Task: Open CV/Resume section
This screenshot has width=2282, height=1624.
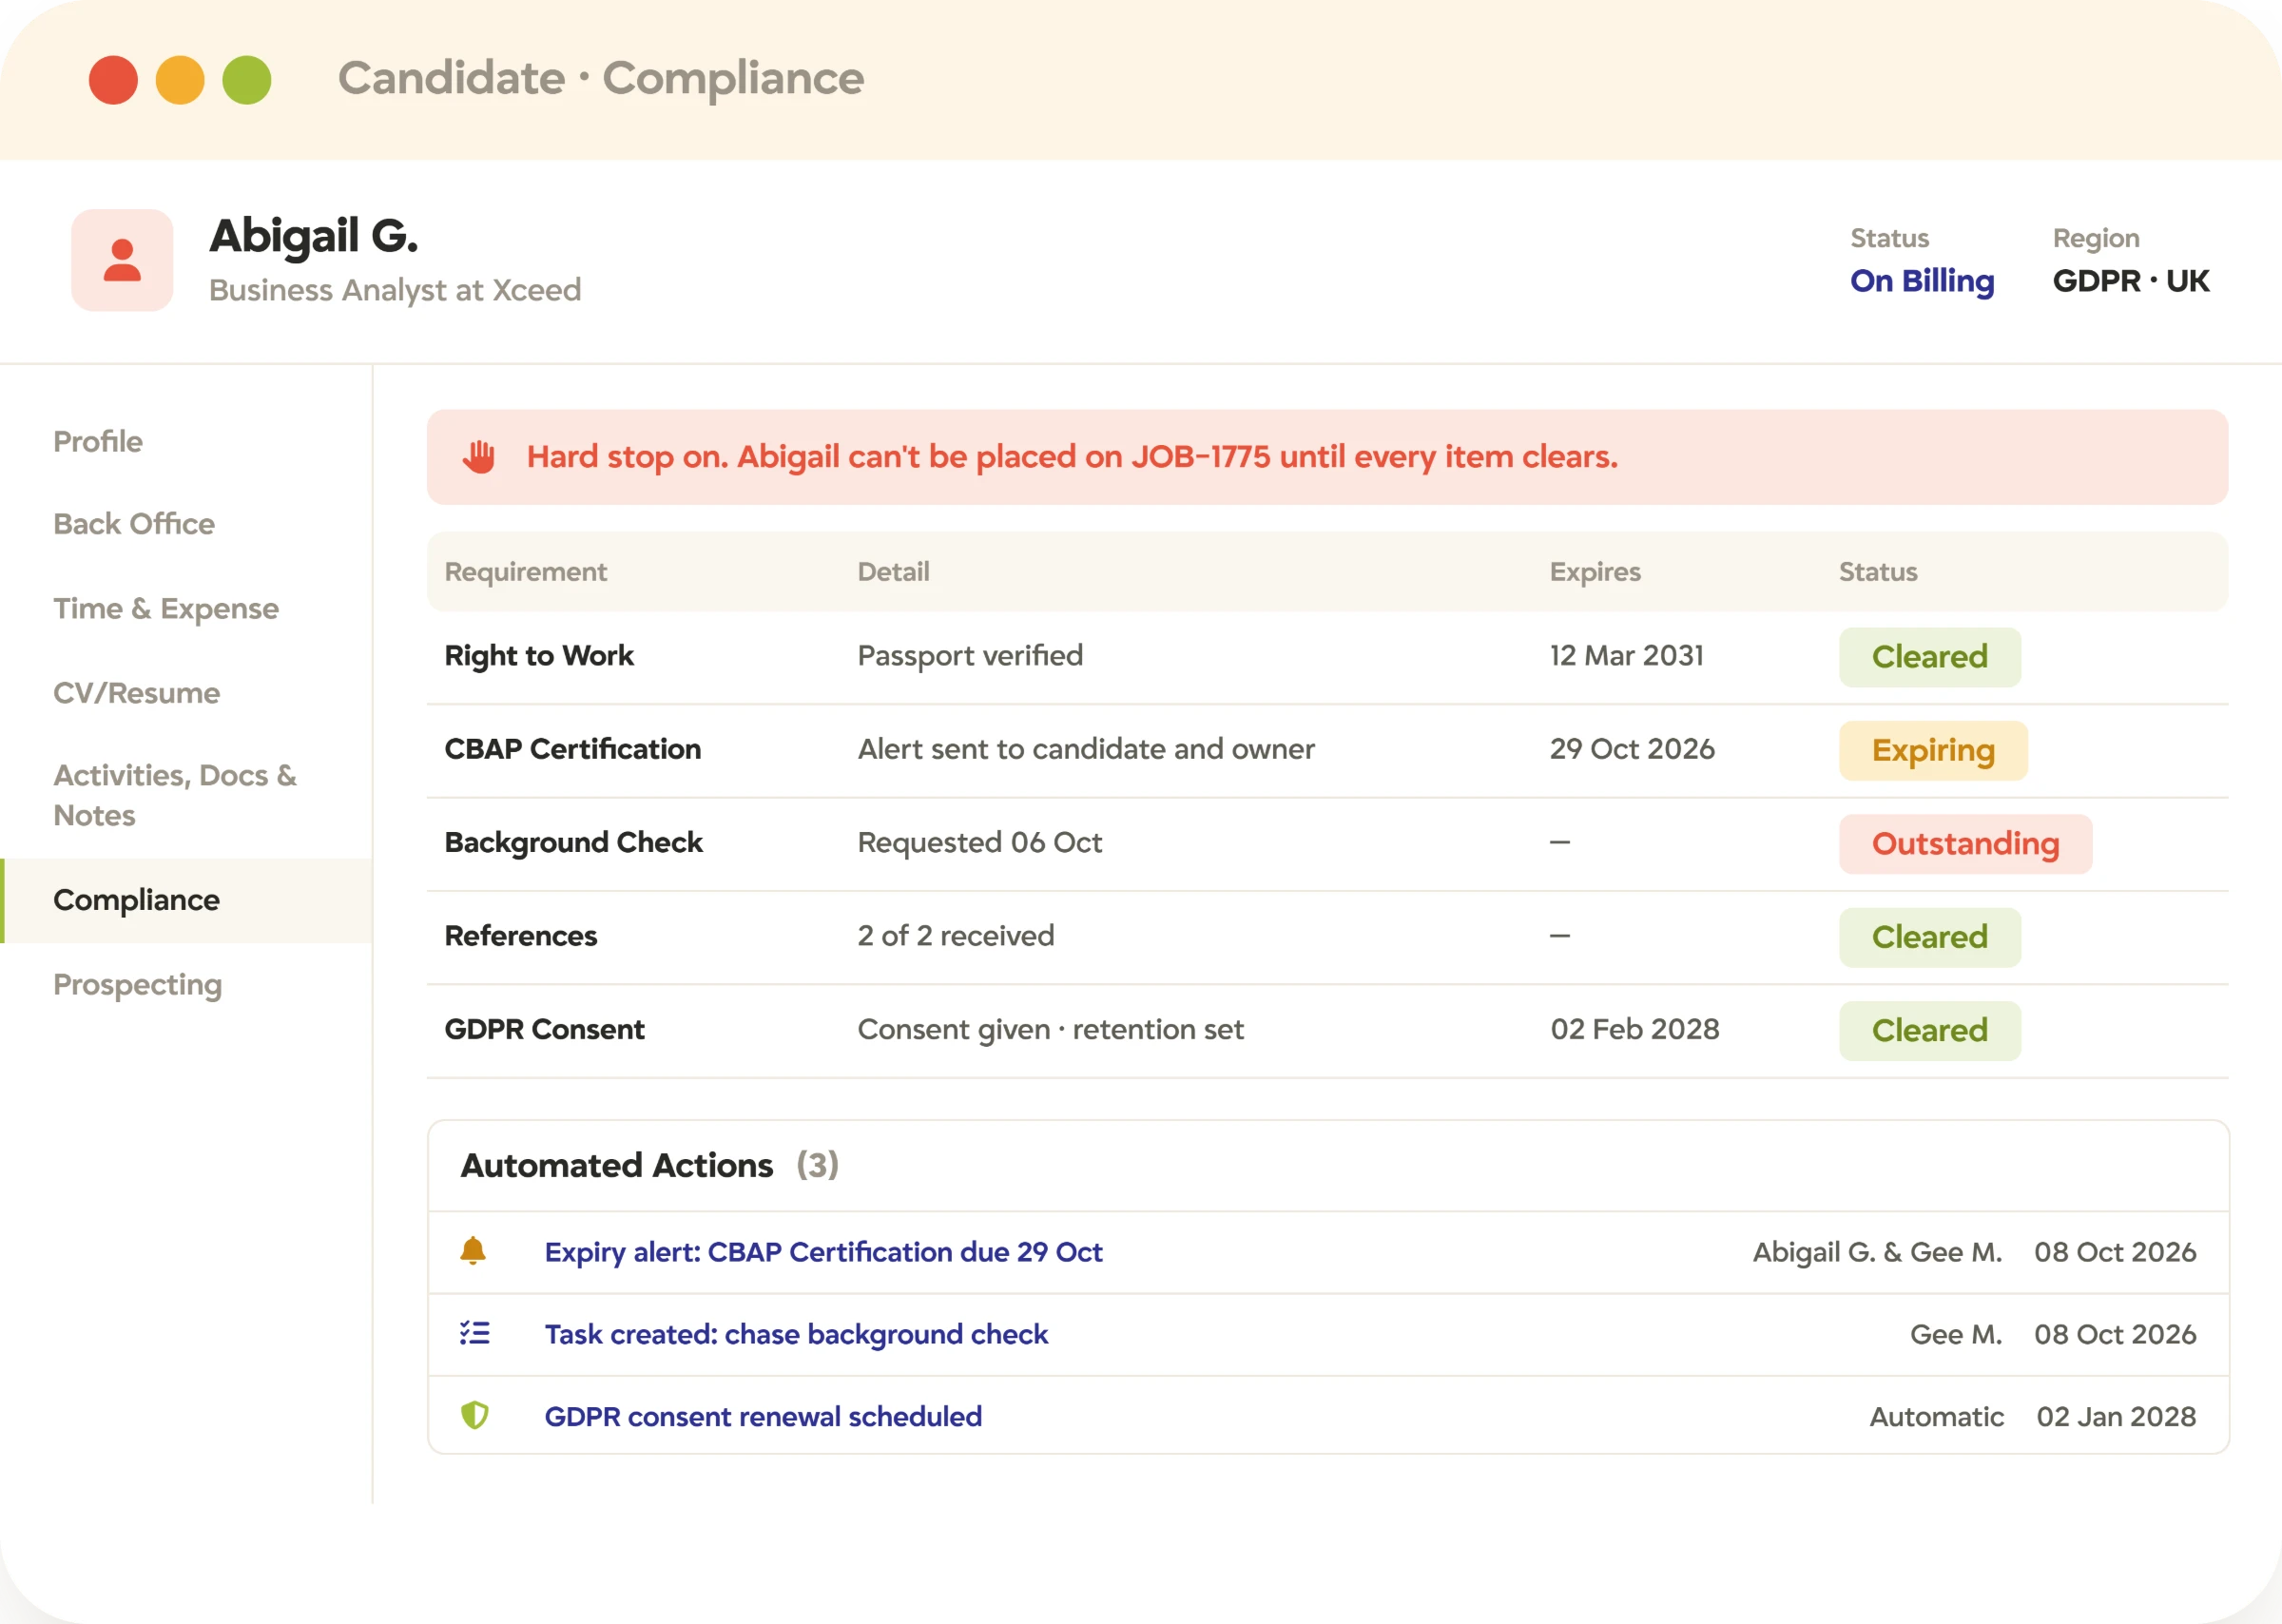Action: [137, 693]
